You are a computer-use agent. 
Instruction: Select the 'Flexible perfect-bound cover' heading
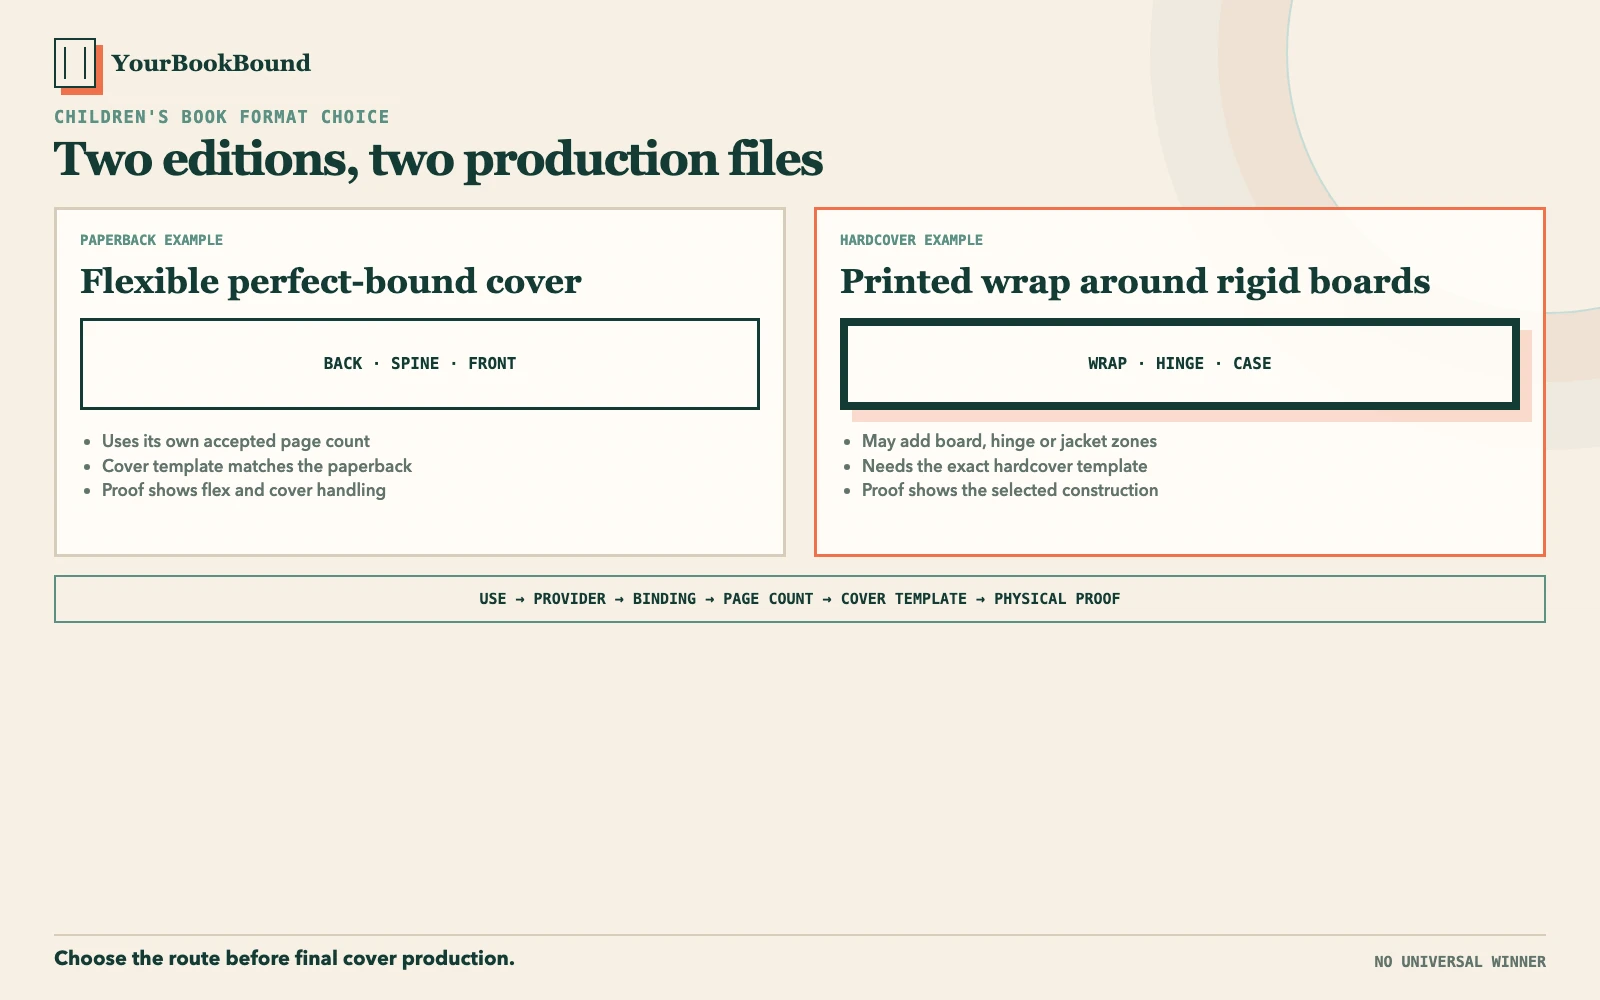click(330, 282)
